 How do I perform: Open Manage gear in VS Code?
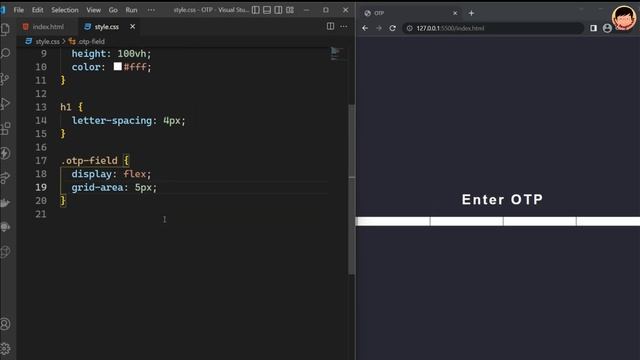tap(5, 349)
